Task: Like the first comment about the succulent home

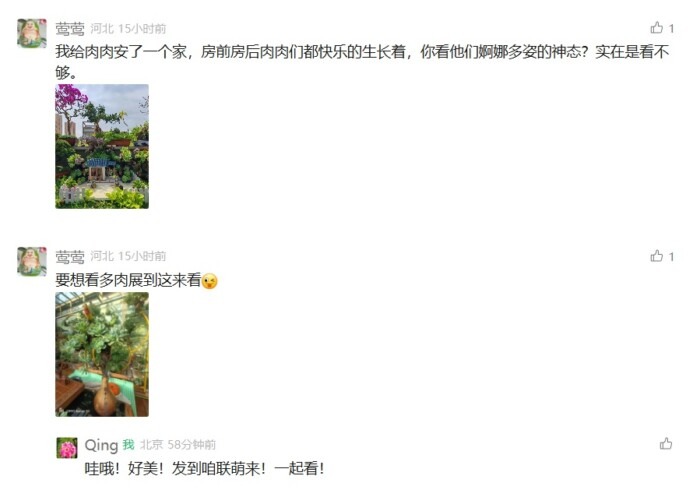Action: click(x=657, y=28)
